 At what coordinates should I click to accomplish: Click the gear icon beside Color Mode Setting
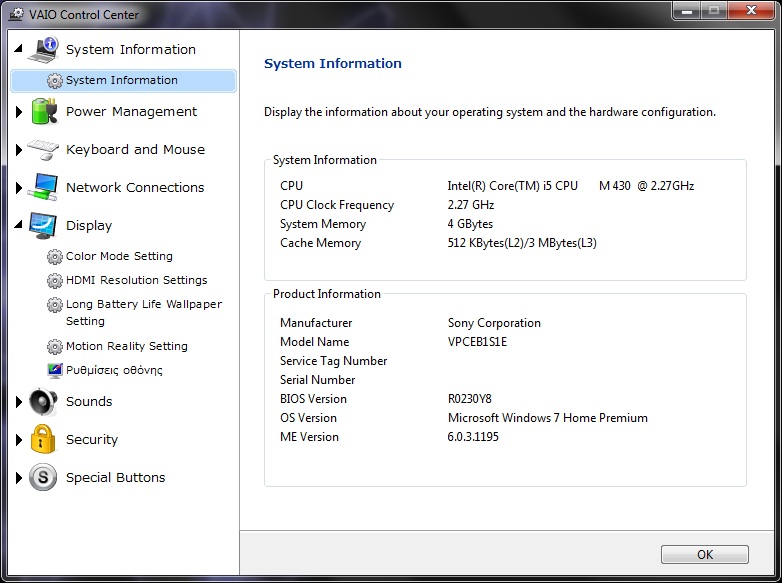(54, 256)
